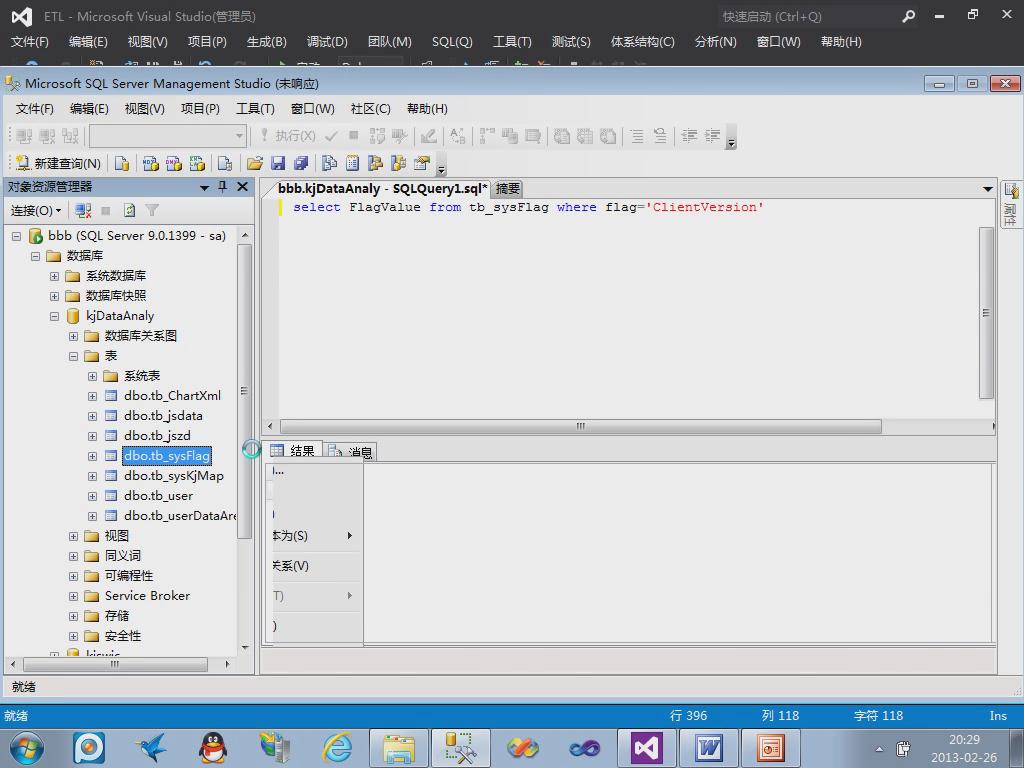1024x768 pixels.
Task: Collapse the bbb server node
Action: 16,236
